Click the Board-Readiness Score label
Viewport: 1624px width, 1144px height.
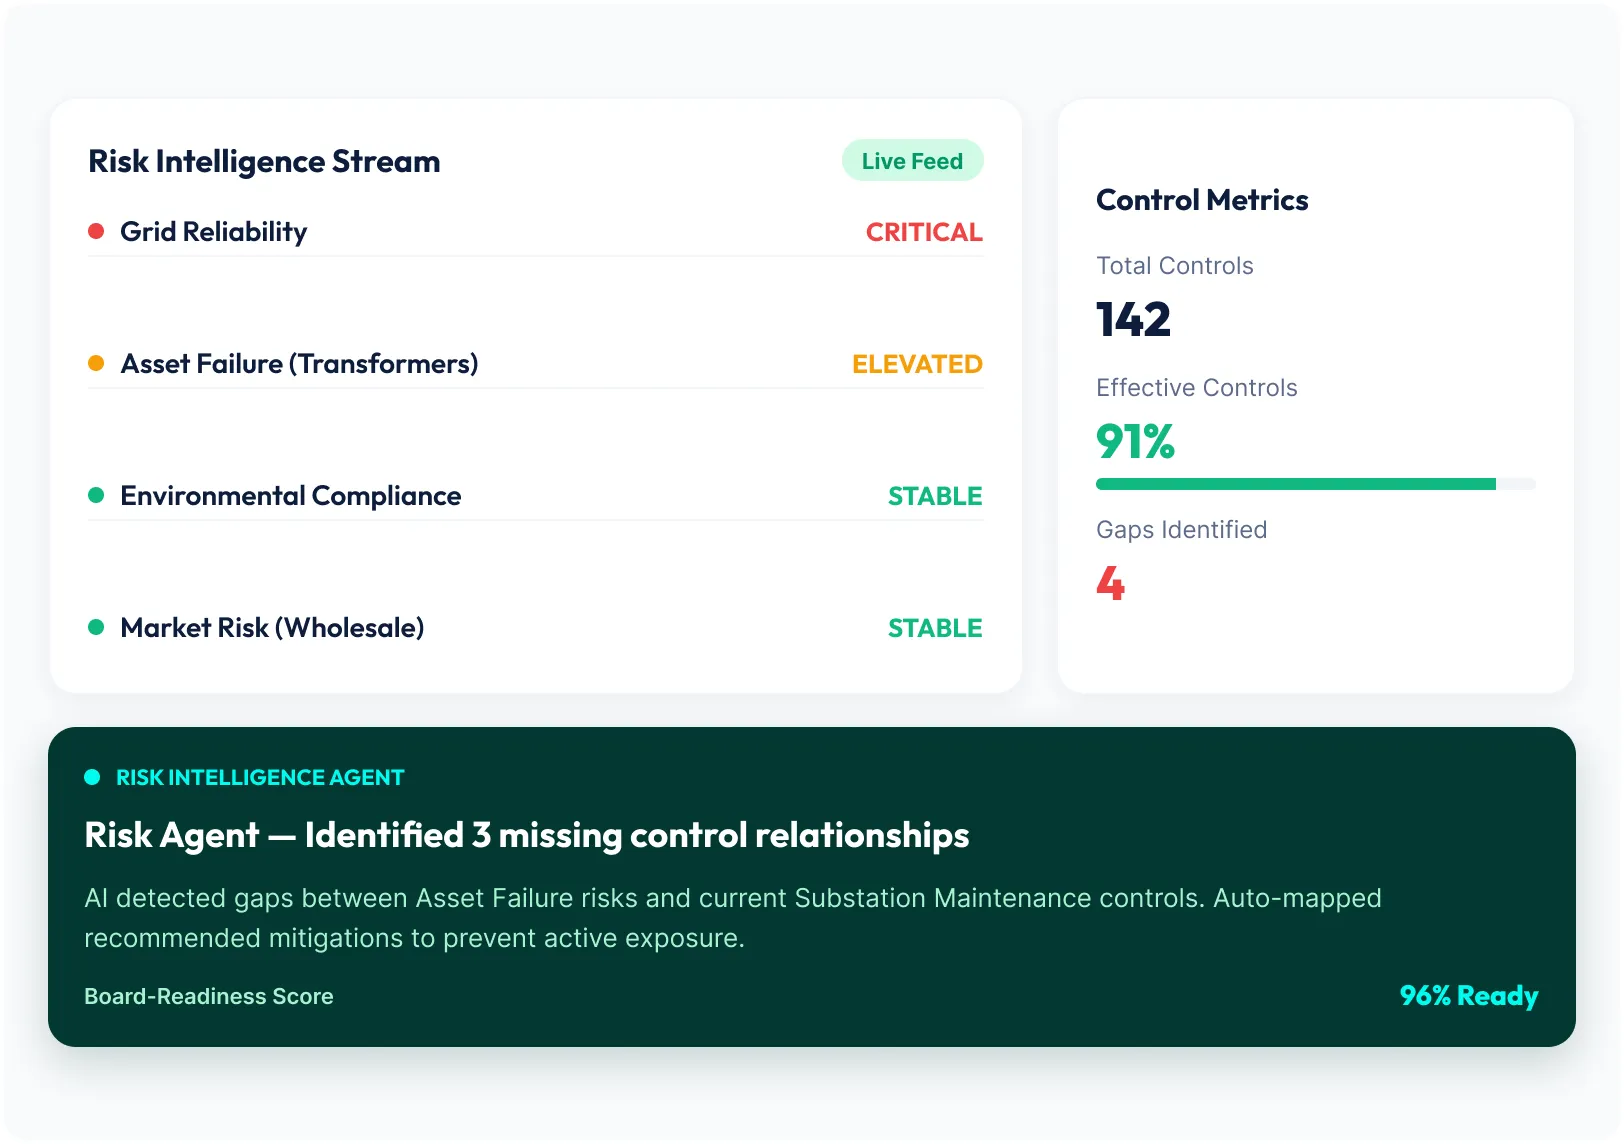pos(209,997)
